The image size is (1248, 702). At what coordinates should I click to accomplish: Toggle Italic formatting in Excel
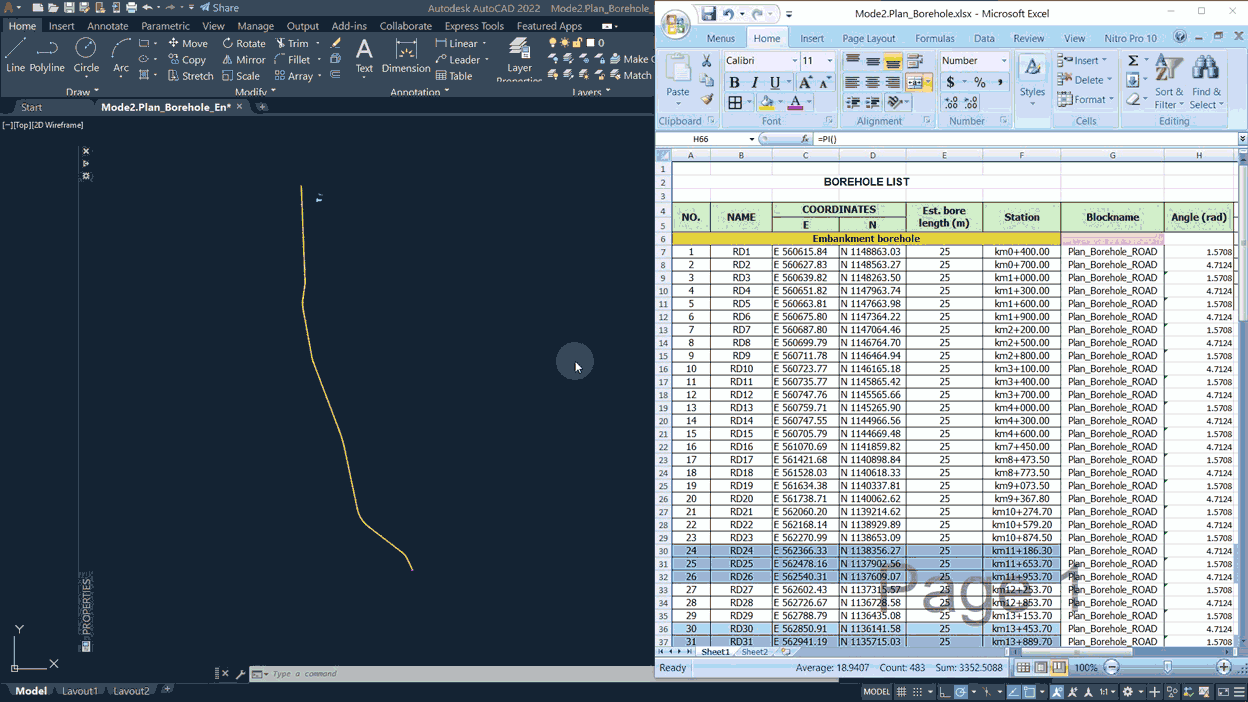pos(754,83)
